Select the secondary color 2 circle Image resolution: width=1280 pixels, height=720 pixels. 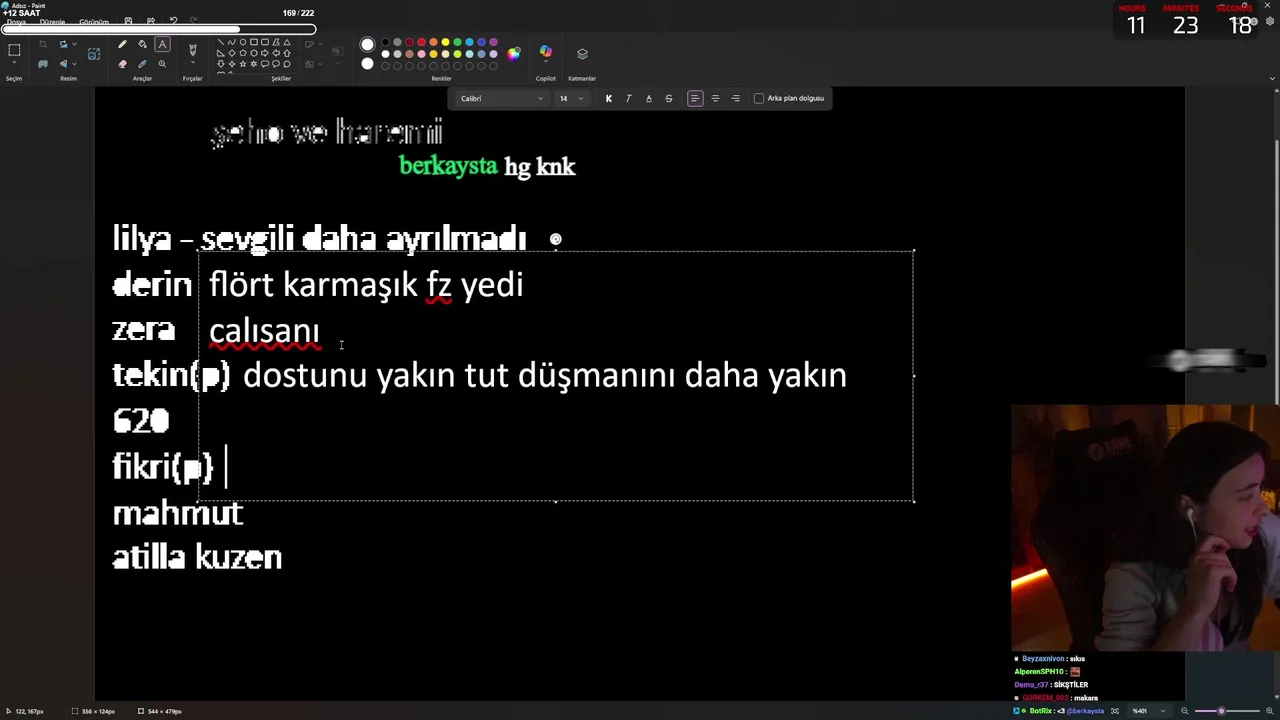367,63
